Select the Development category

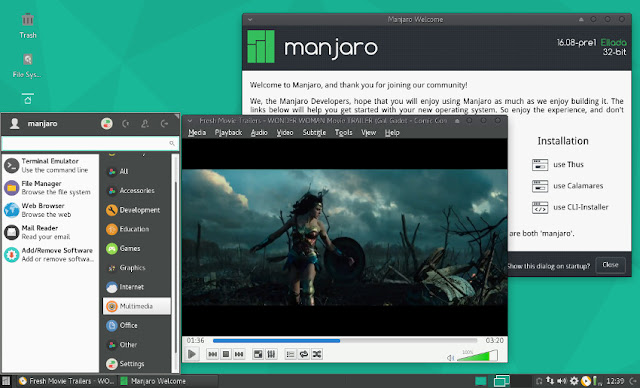pyautogui.click(x=136, y=210)
